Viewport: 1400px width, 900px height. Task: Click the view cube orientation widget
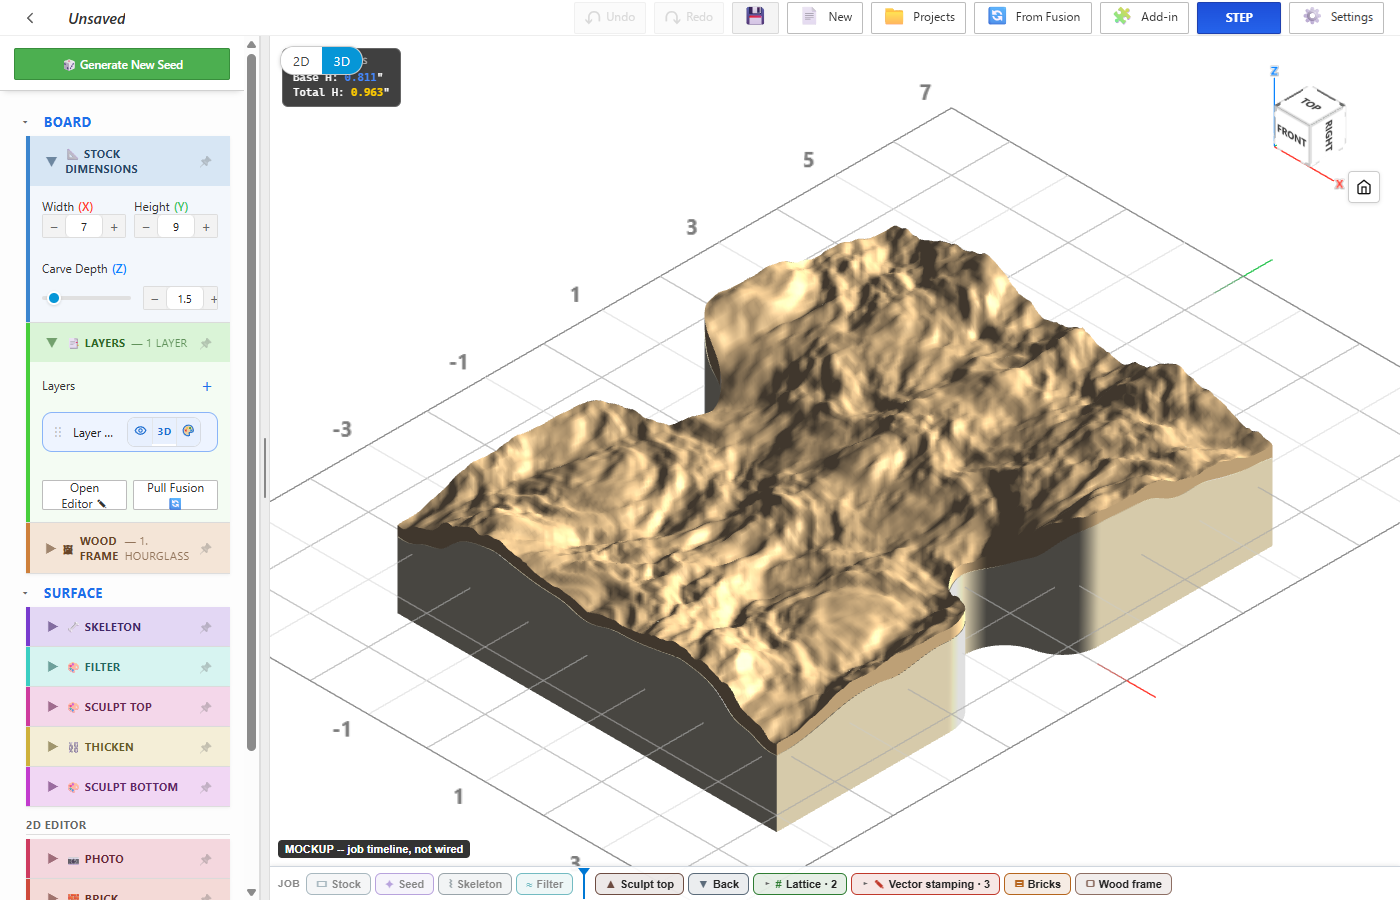click(x=1308, y=125)
